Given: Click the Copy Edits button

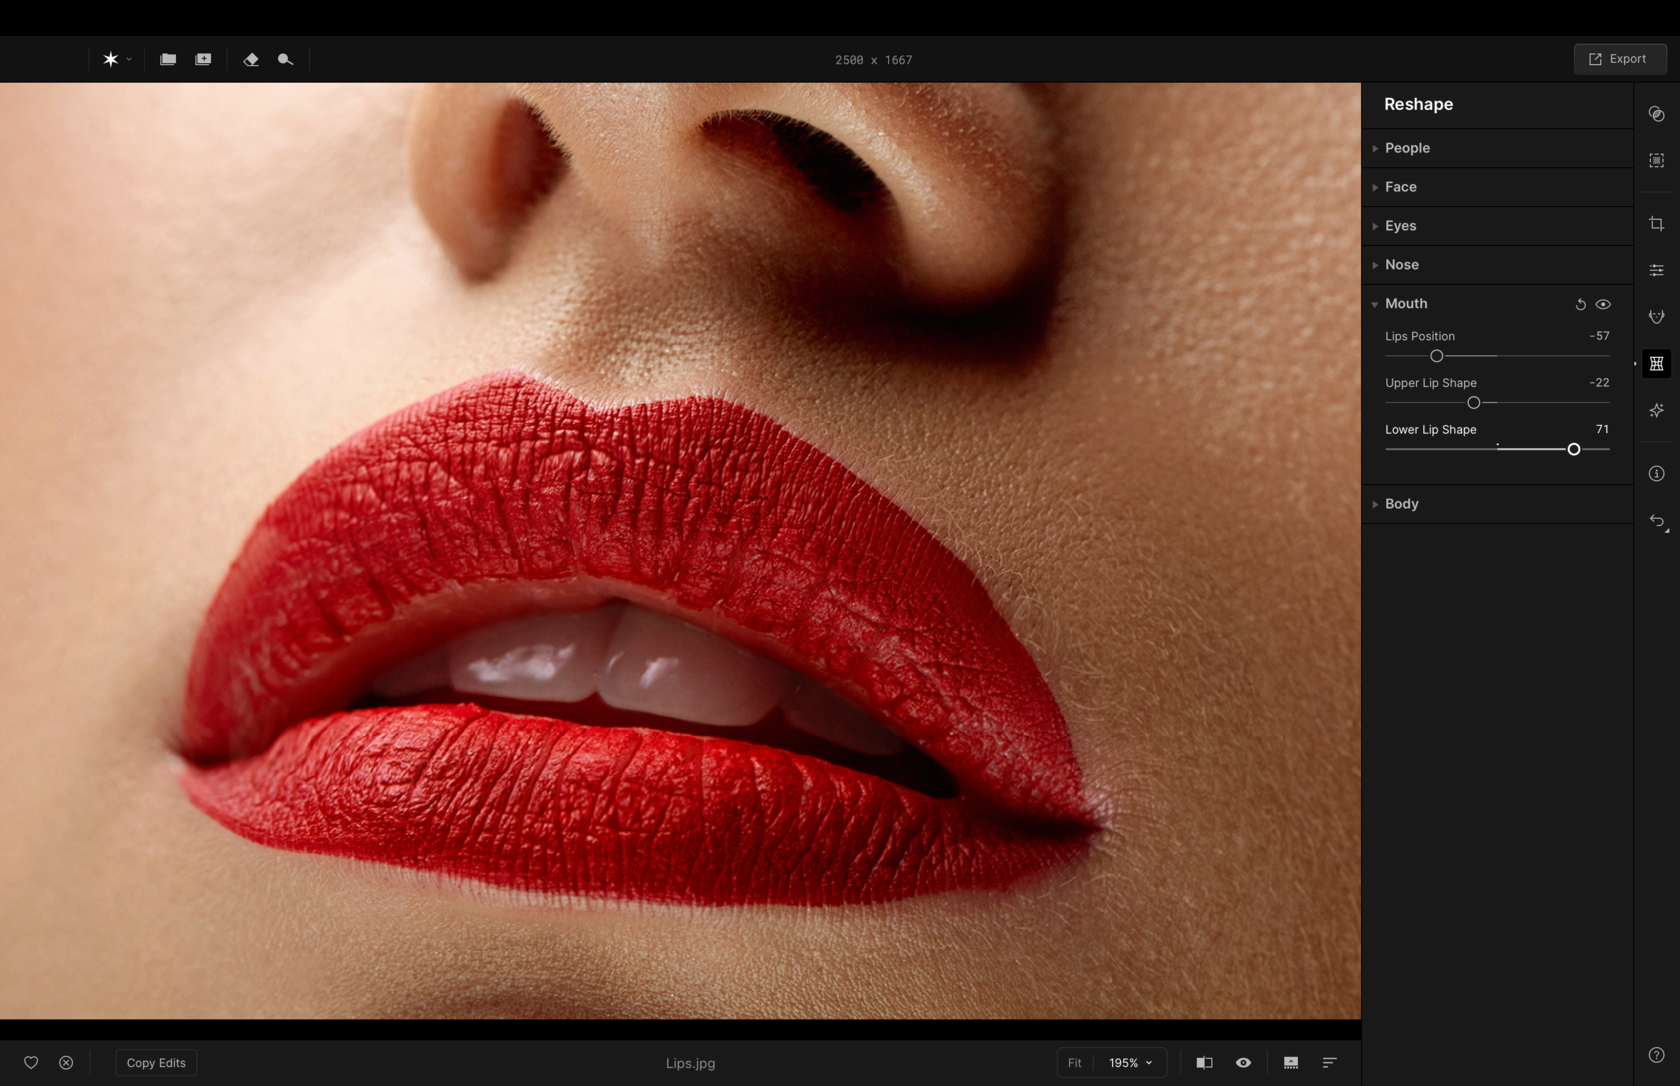Looking at the screenshot, I should [156, 1063].
